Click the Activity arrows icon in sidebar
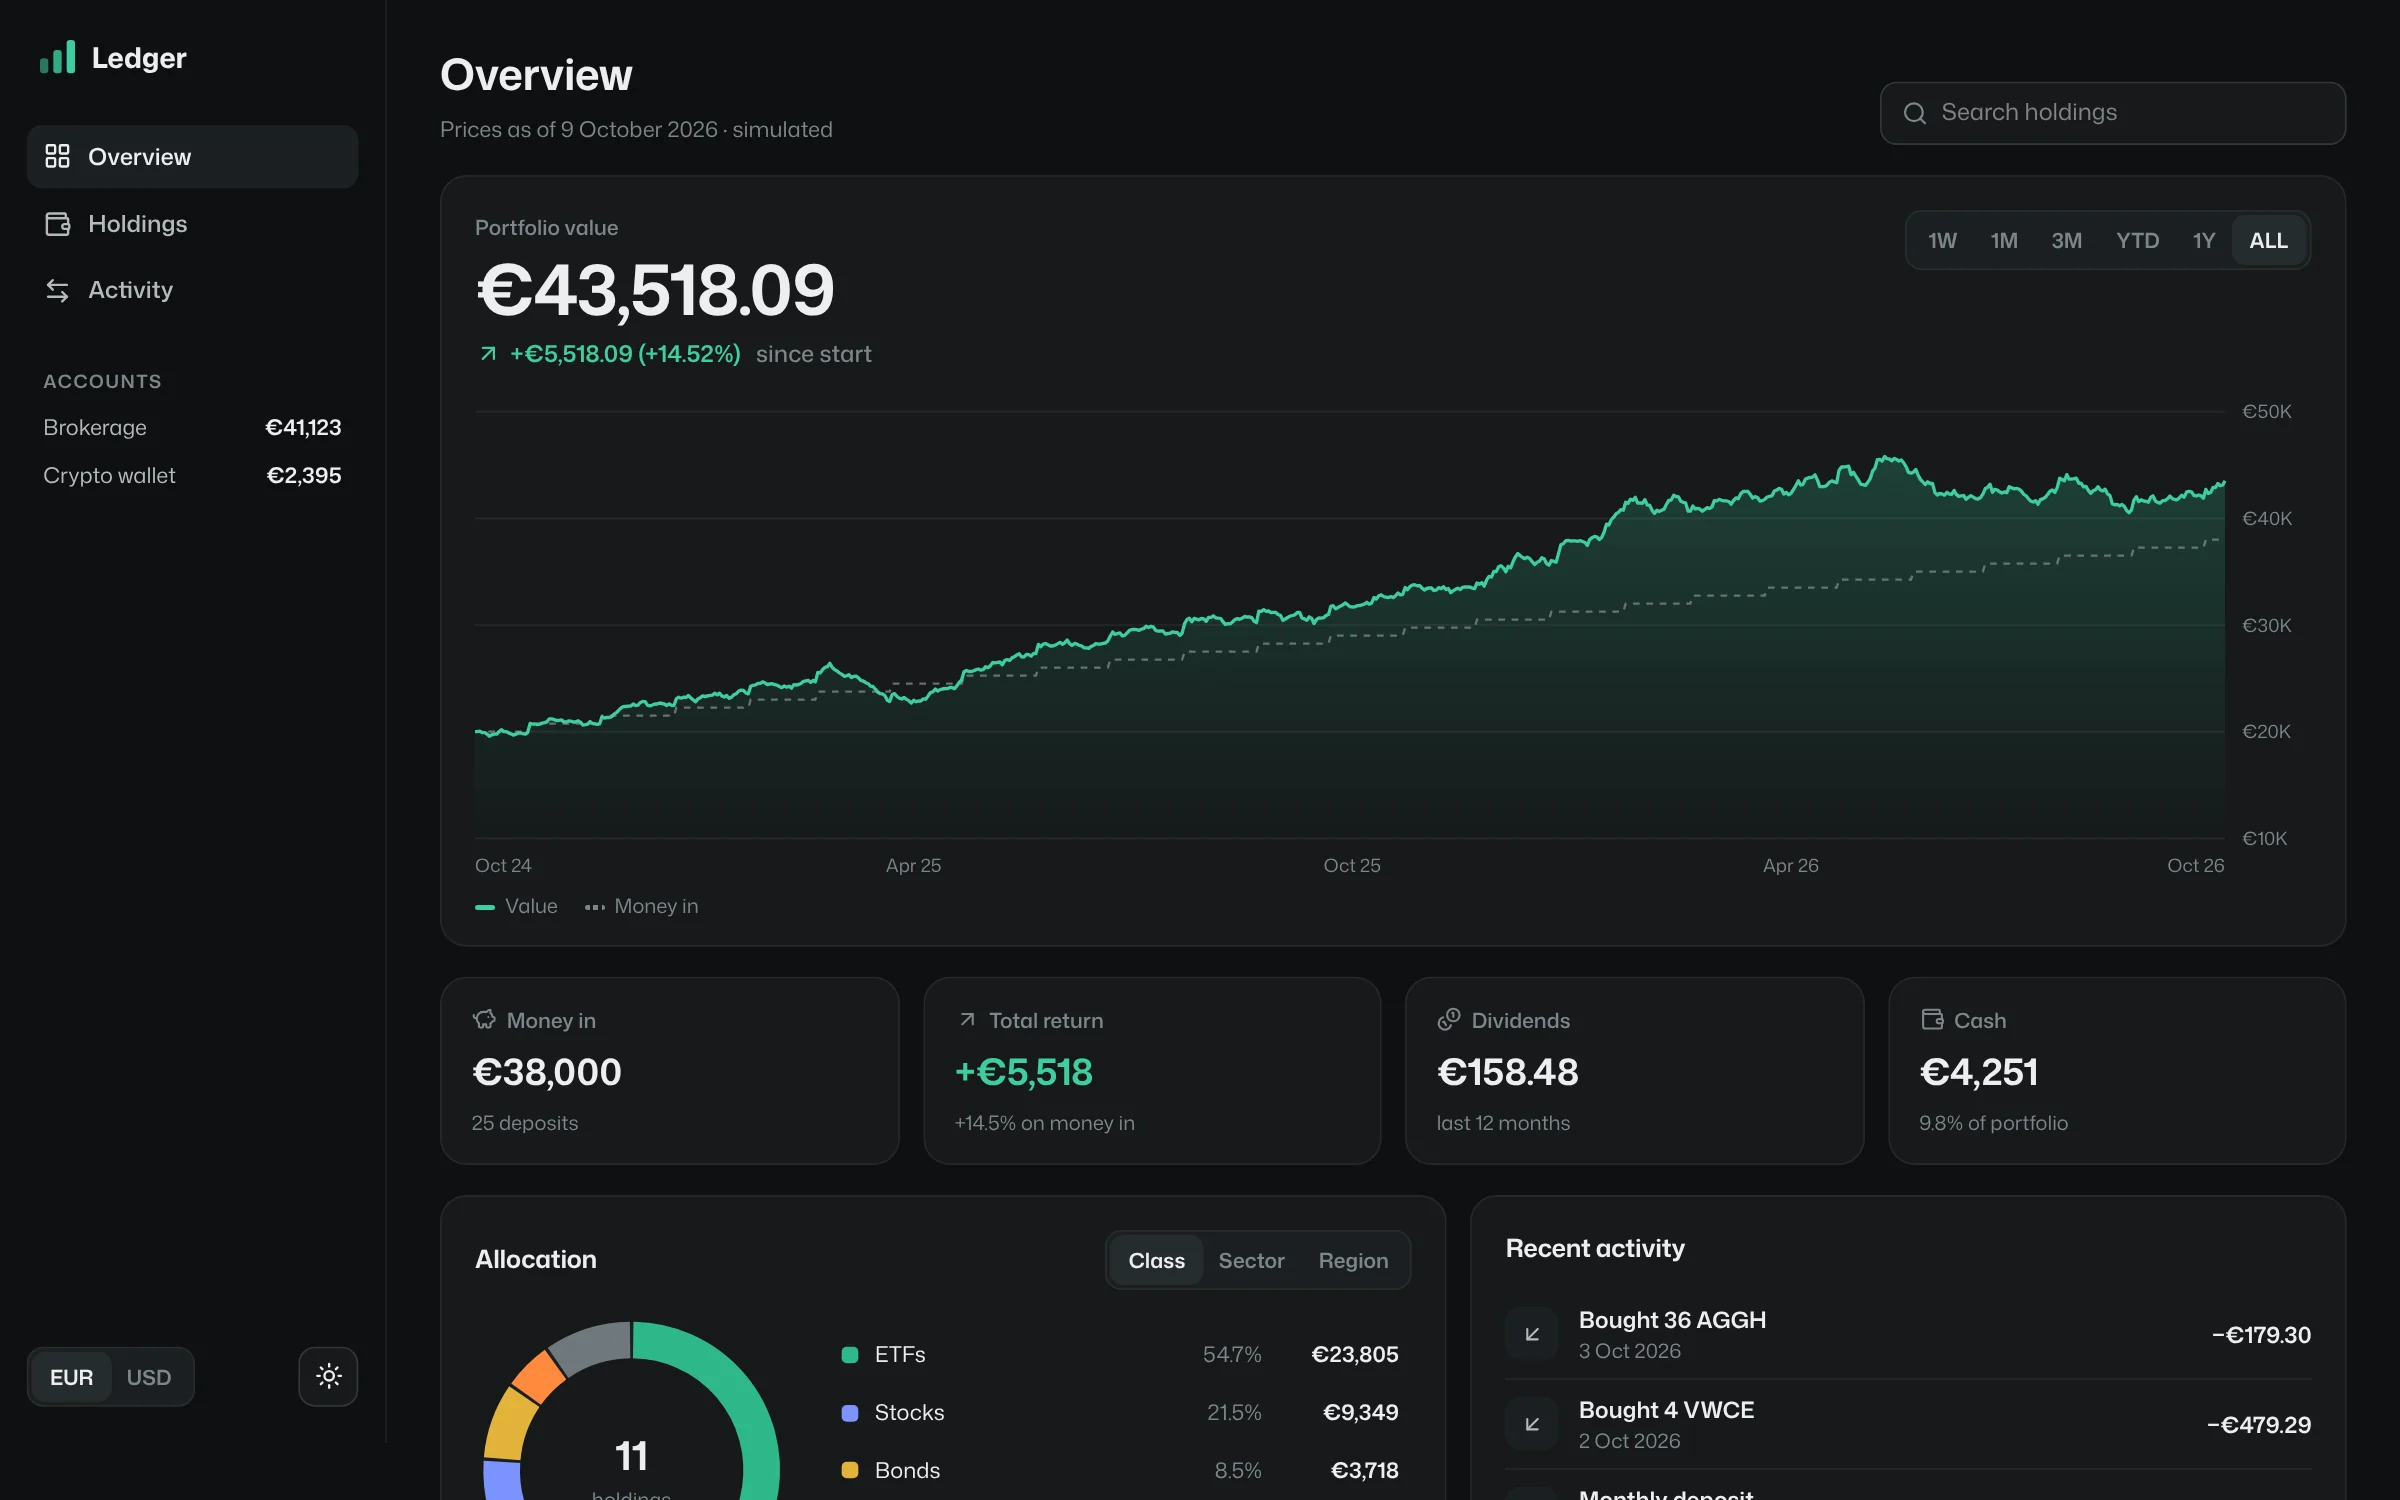 [x=57, y=290]
